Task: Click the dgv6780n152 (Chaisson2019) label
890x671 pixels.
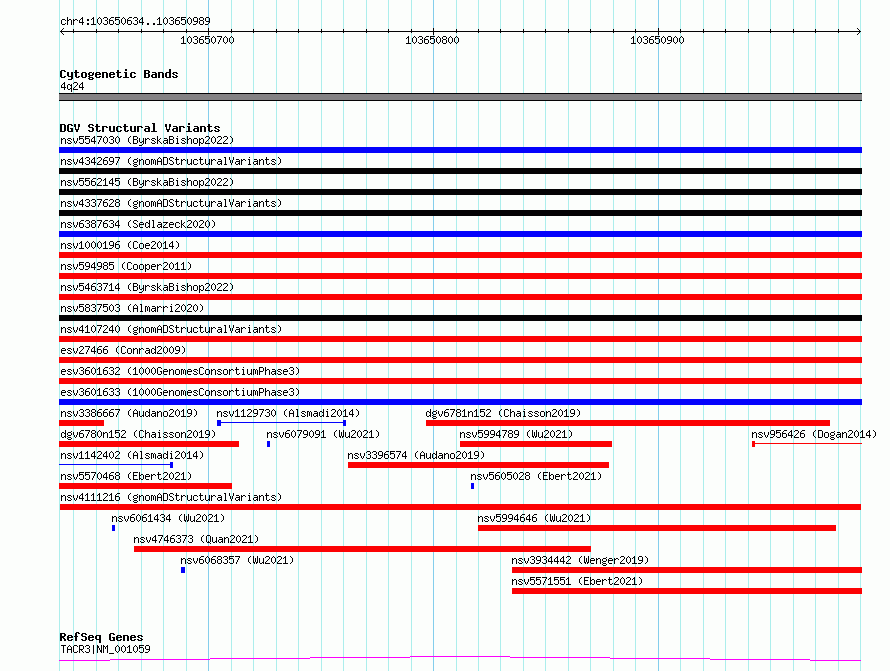Action: [138, 434]
